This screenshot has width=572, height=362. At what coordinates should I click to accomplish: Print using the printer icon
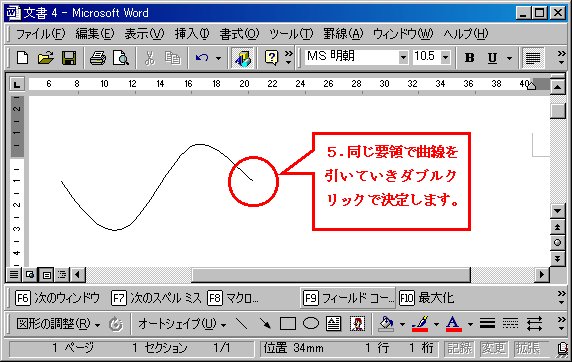click(98, 58)
